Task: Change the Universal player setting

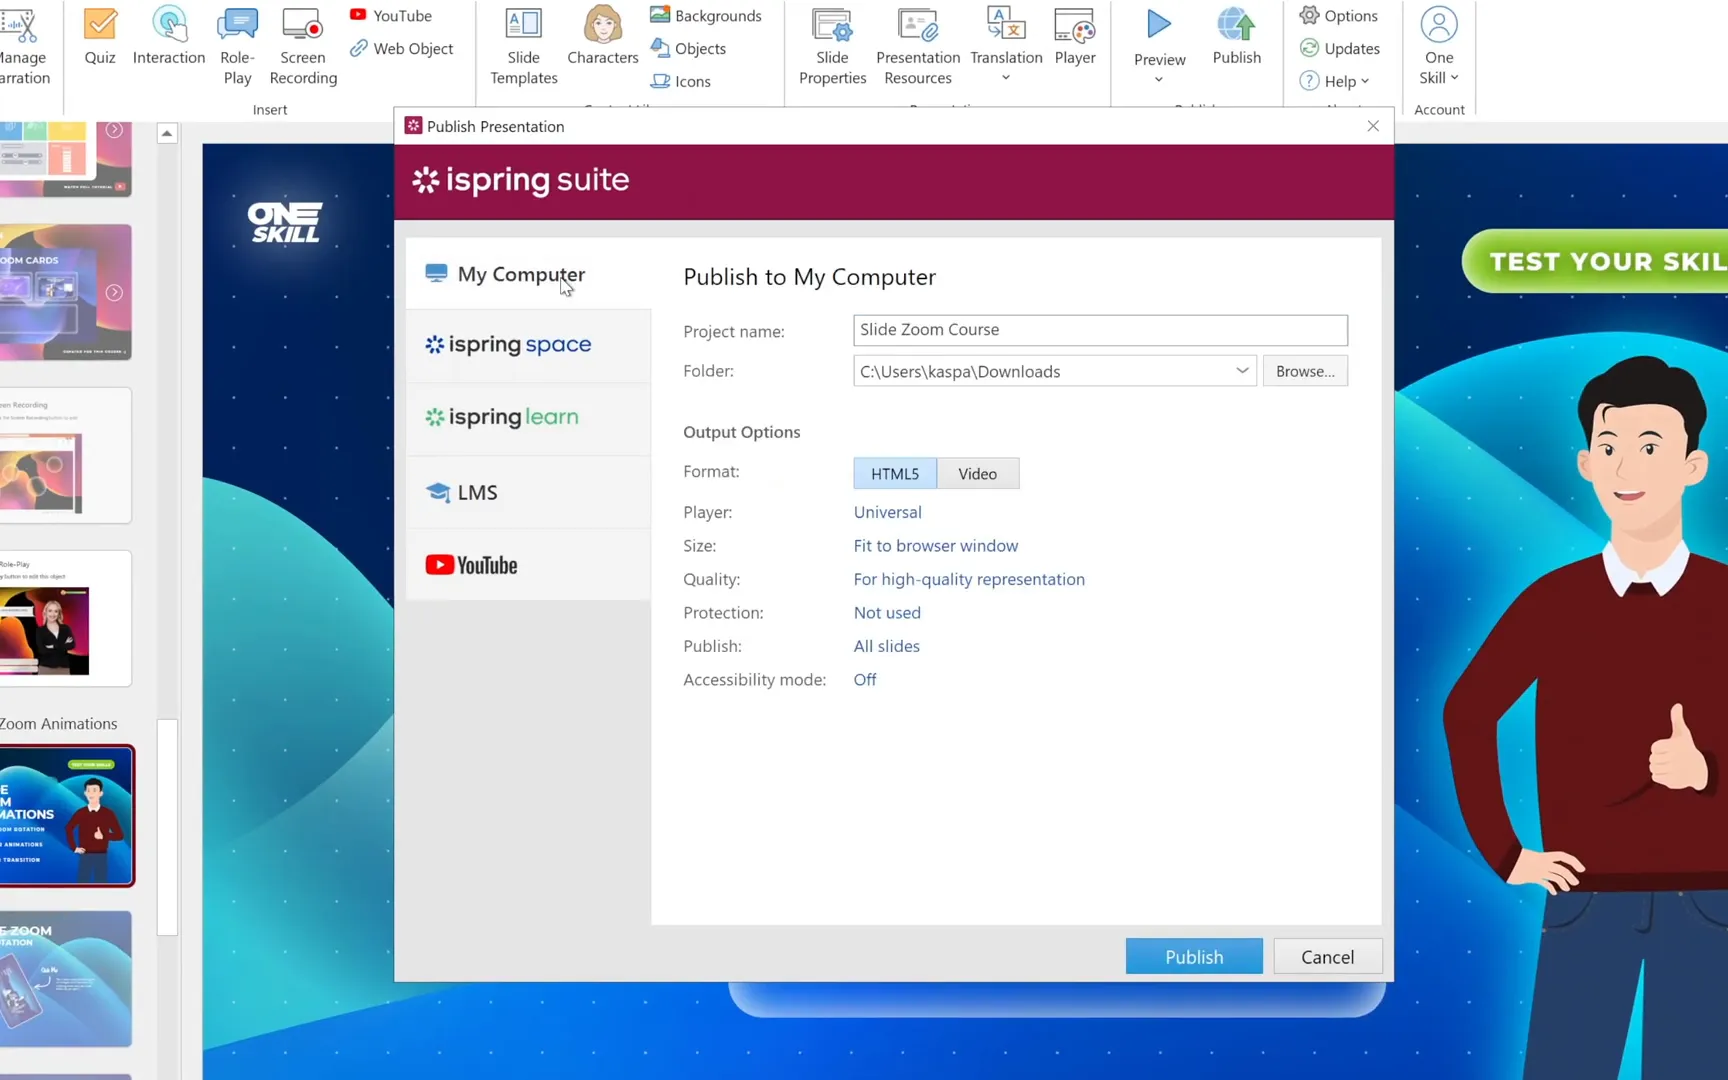Action: pos(887,512)
